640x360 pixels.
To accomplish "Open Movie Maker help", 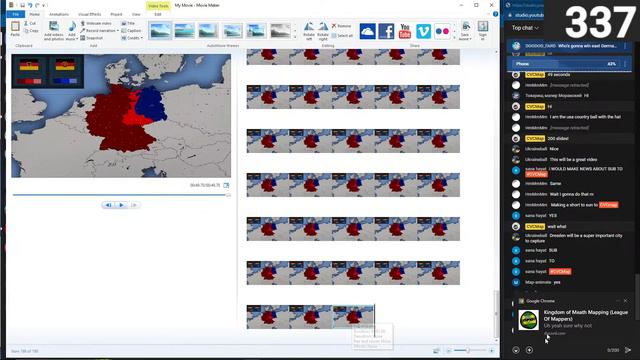I will [x=495, y=14].
